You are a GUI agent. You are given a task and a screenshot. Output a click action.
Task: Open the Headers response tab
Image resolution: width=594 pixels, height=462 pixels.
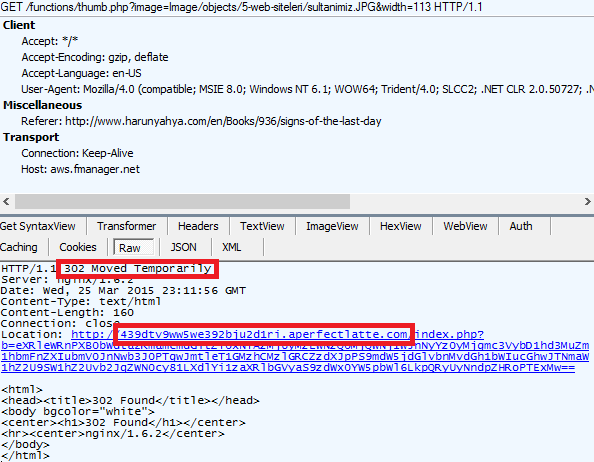point(198,226)
